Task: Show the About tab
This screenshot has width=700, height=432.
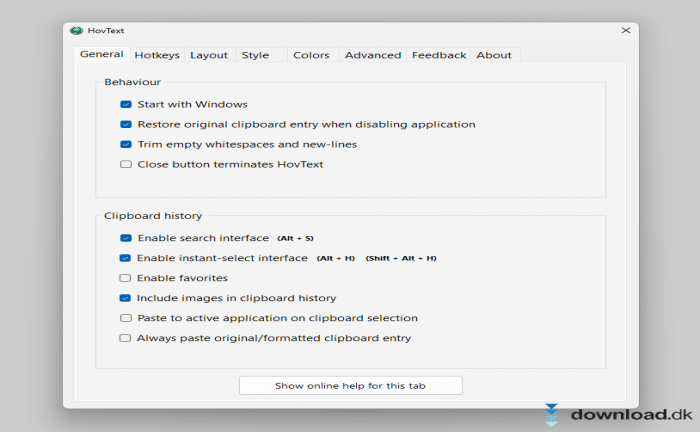Action: point(494,55)
